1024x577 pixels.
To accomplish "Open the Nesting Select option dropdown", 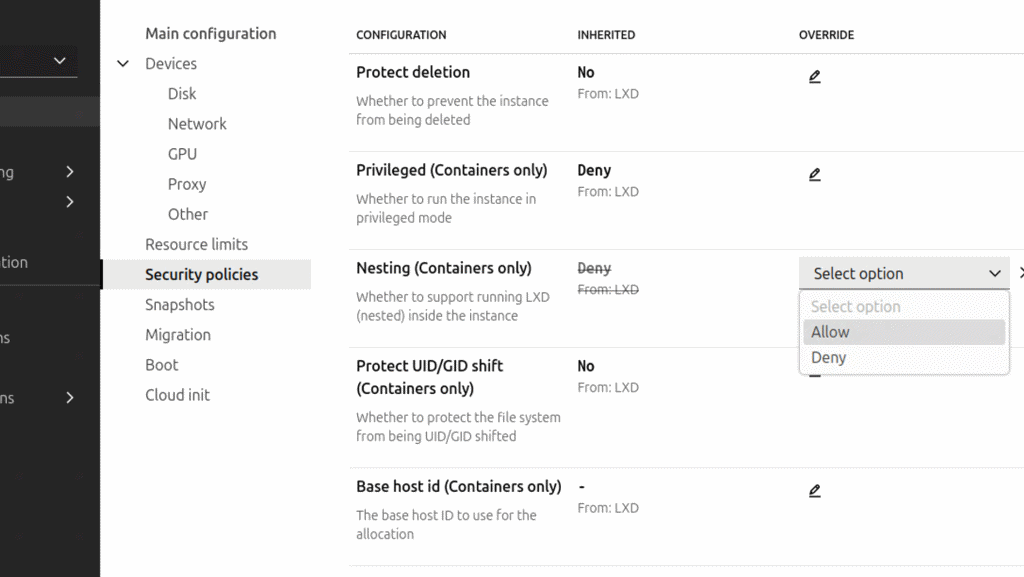I will pos(904,273).
